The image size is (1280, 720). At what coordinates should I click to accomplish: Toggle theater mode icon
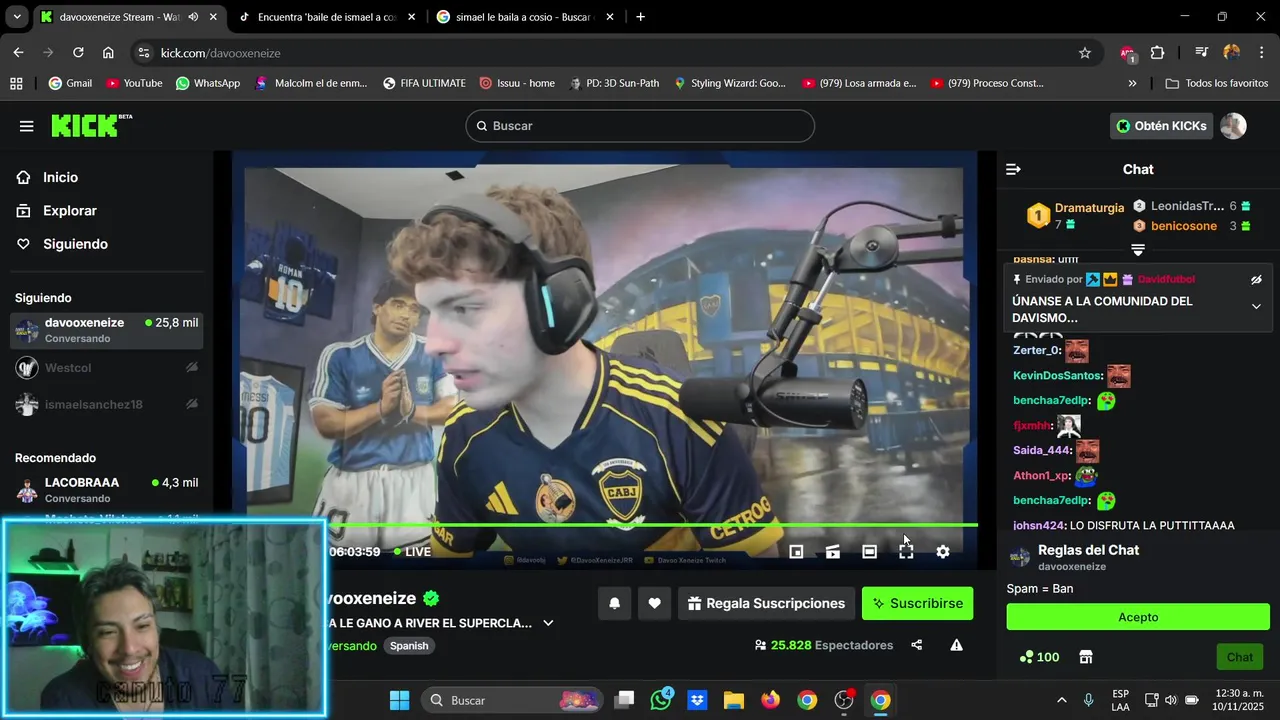(869, 551)
